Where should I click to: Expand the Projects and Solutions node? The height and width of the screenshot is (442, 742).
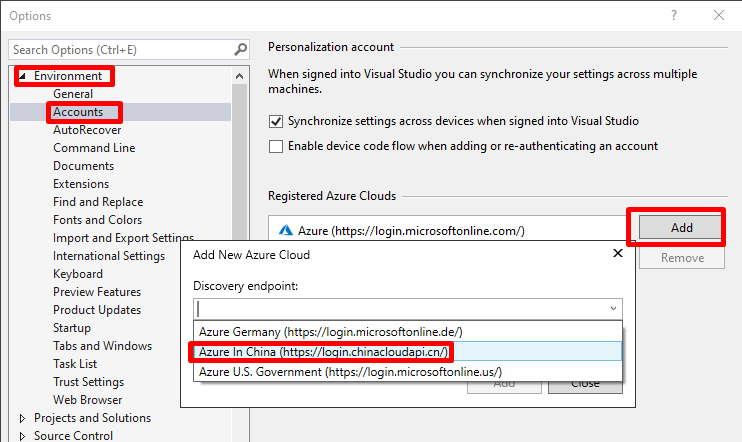pos(22,418)
